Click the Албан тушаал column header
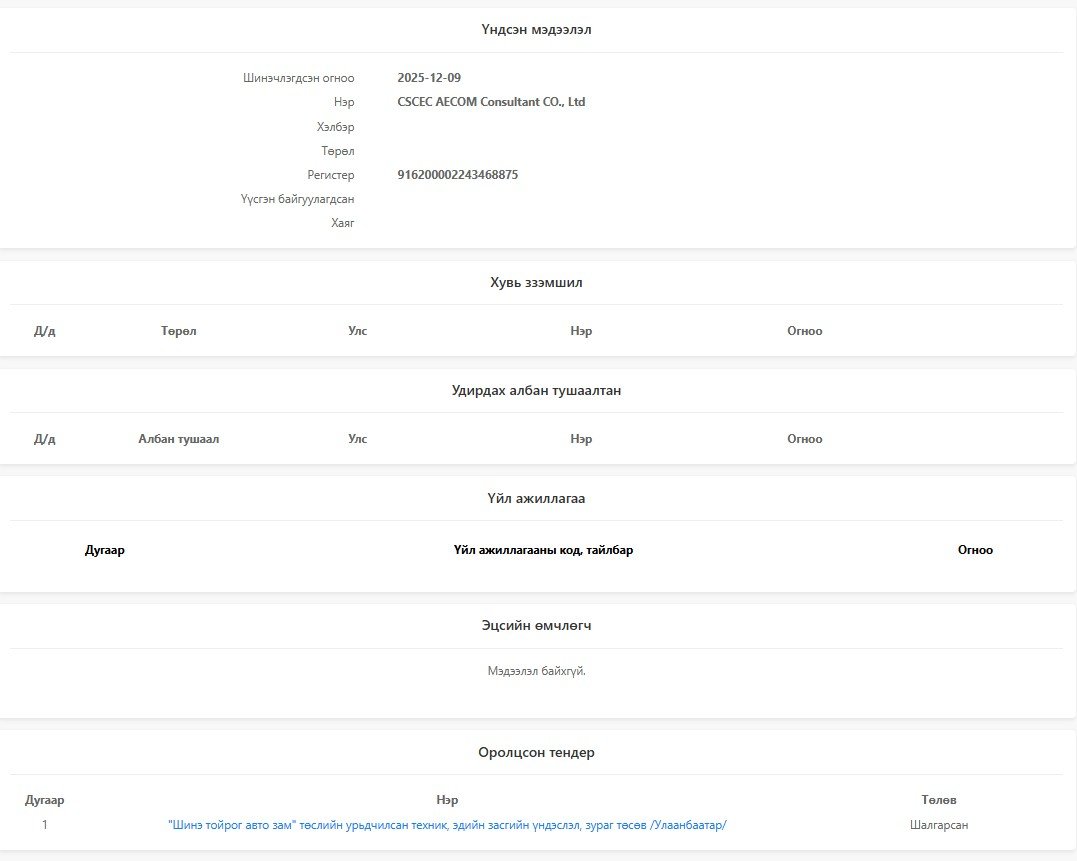This screenshot has height=861, width=1077. point(178,439)
